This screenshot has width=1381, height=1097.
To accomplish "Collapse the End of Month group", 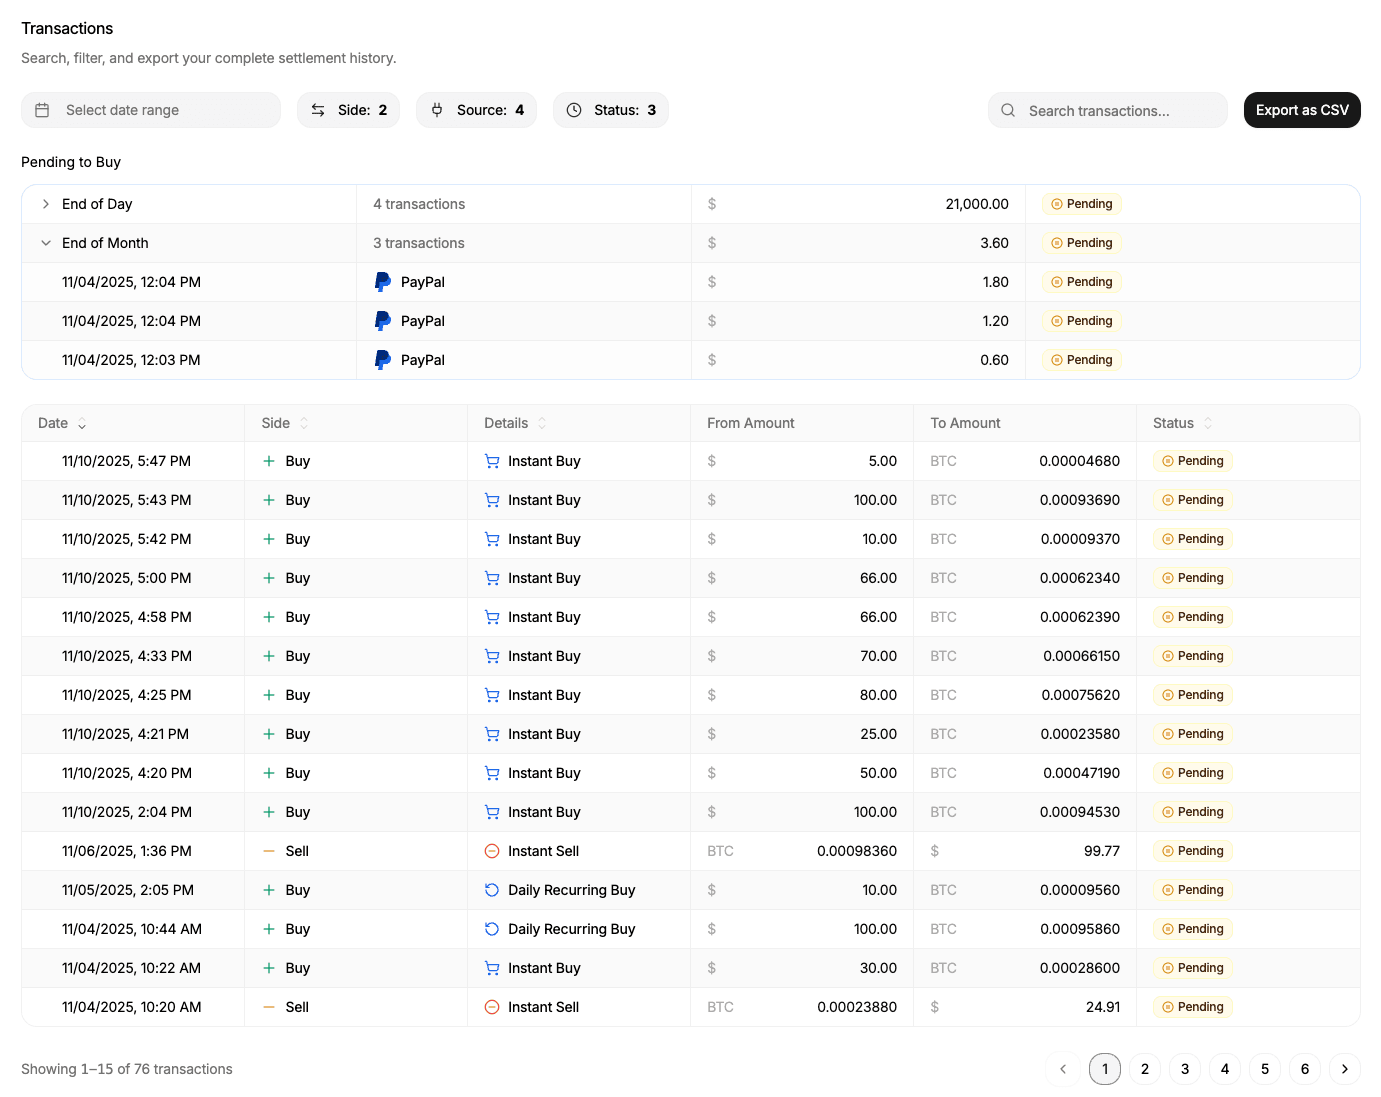I will [46, 243].
